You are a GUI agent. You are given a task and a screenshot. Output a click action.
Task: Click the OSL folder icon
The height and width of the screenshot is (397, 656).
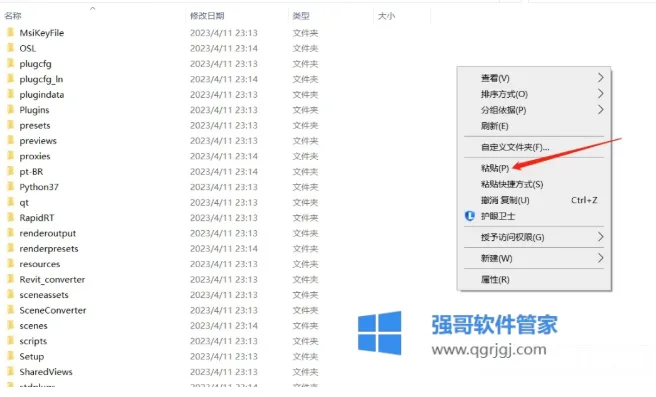11,48
